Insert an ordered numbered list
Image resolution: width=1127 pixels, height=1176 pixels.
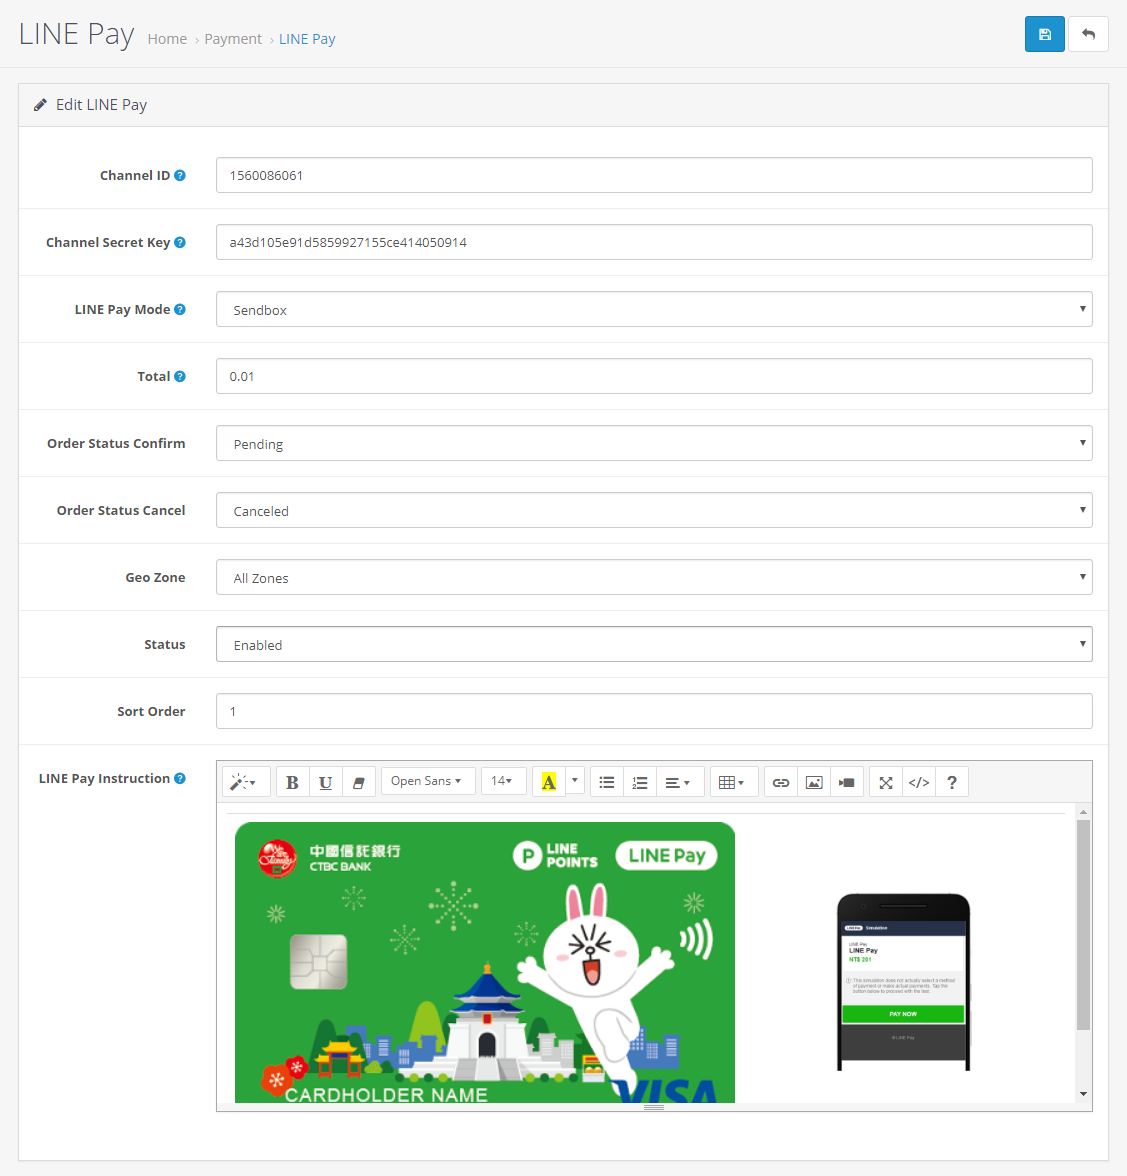[x=640, y=782]
